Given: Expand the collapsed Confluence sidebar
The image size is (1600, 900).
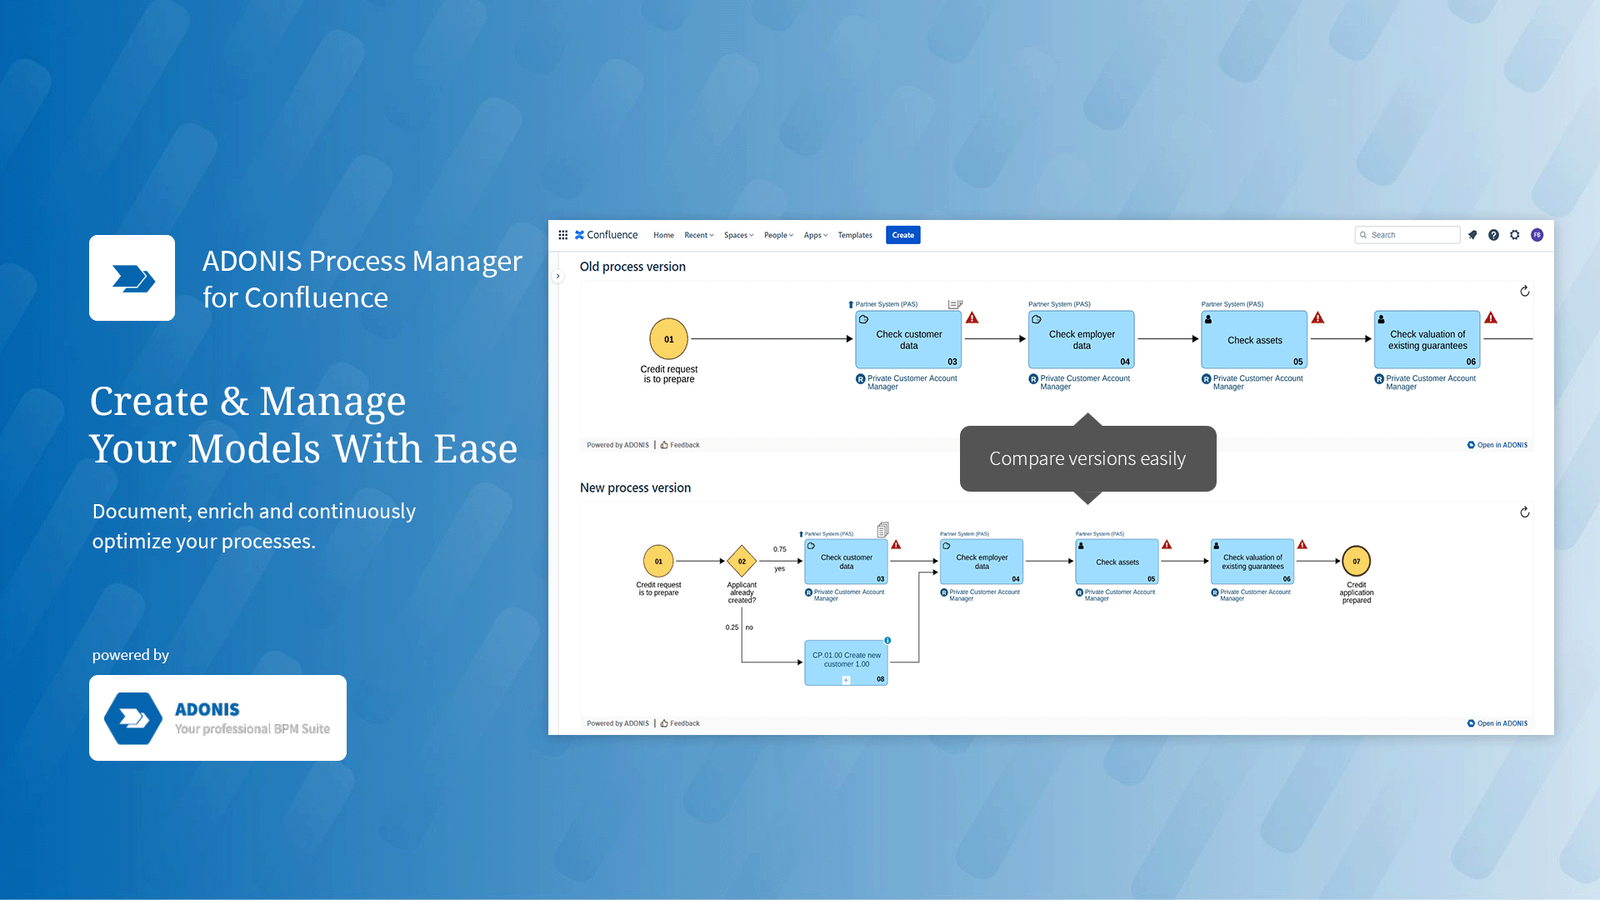Looking at the screenshot, I should (x=558, y=276).
